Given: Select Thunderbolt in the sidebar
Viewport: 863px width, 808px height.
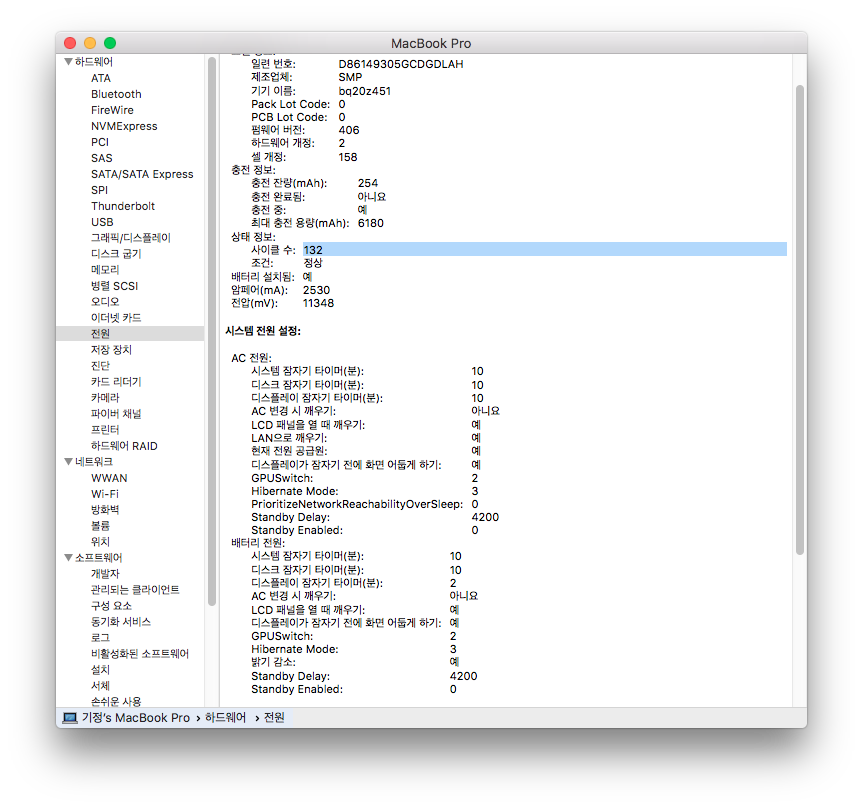Looking at the screenshot, I should 122,206.
